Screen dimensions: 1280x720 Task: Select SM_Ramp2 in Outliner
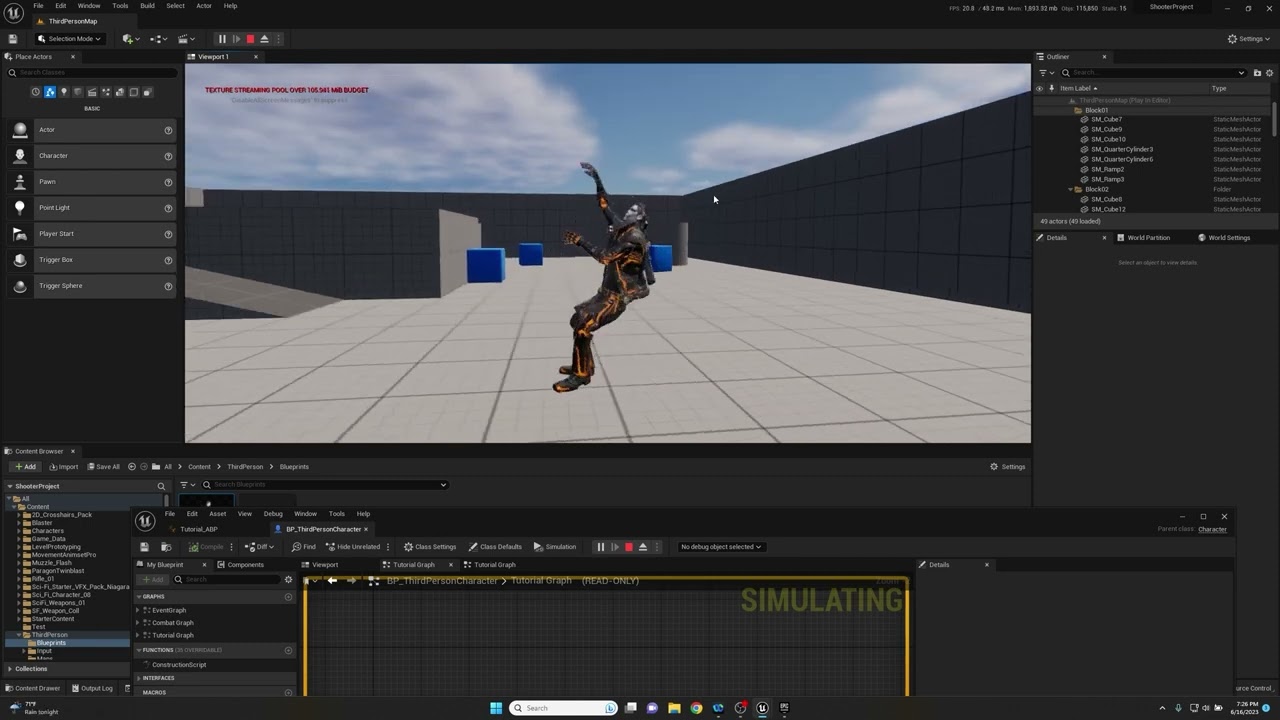(1107, 170)
